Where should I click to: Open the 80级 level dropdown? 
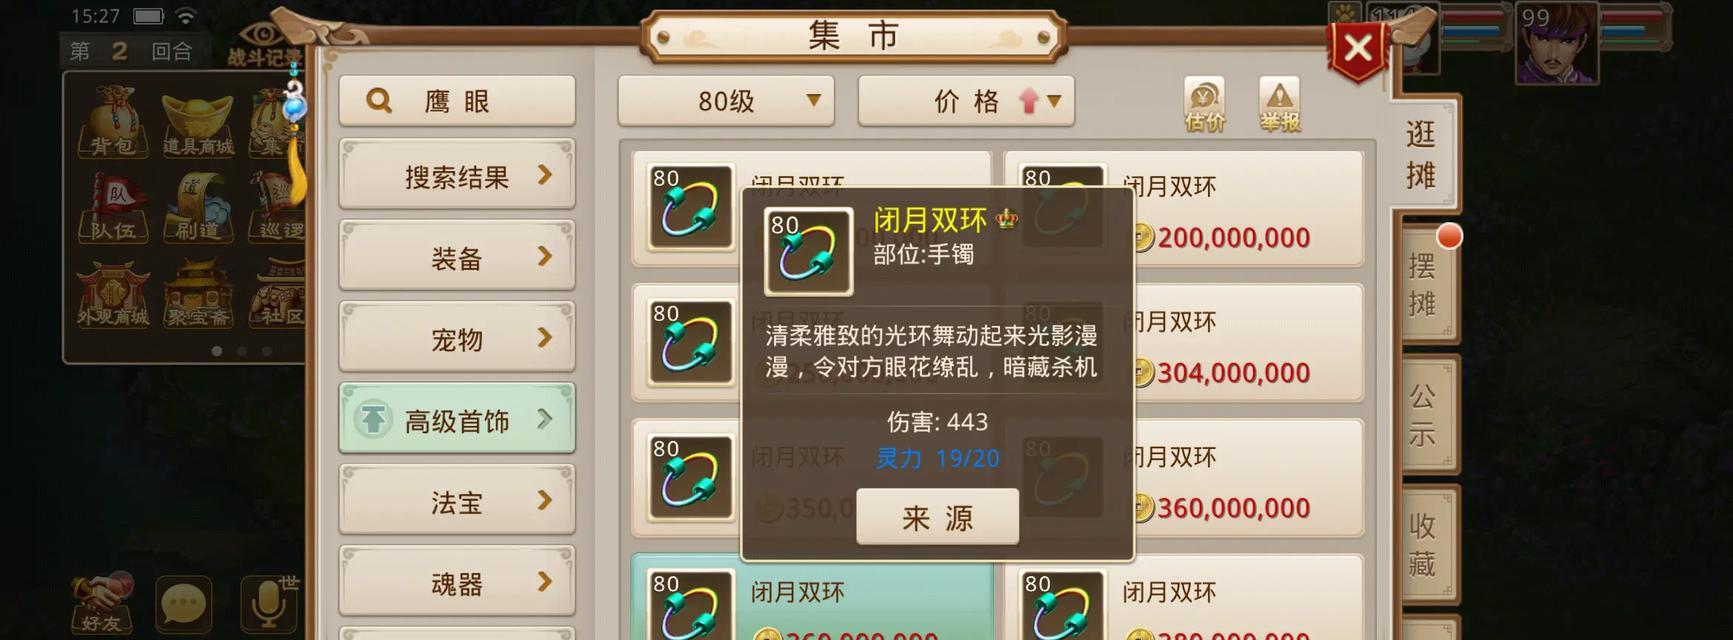[x=726, y=101]
